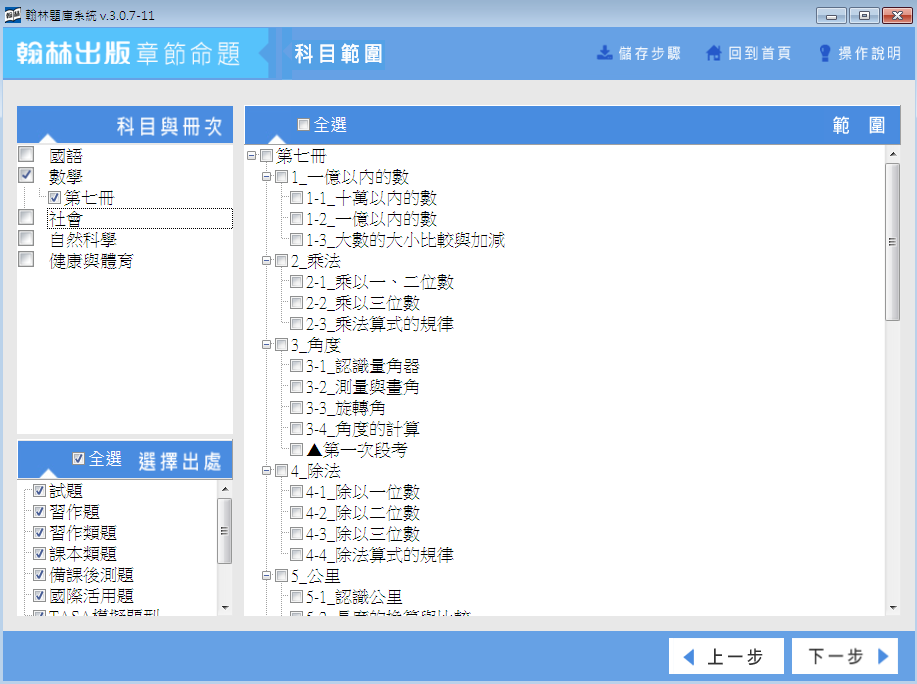Click the 操作說明 lightbulb icon
The width and height of the screenshot is (917, 684).
(x=825, y=53)
